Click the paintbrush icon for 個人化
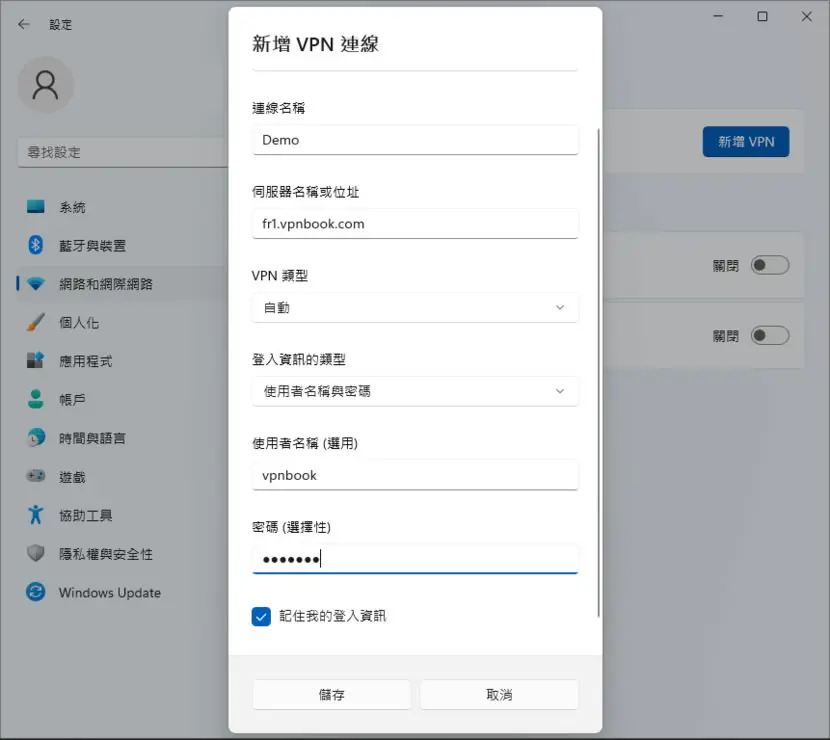The width and height of the screenshot is (830, 740). tap(35, 322)
